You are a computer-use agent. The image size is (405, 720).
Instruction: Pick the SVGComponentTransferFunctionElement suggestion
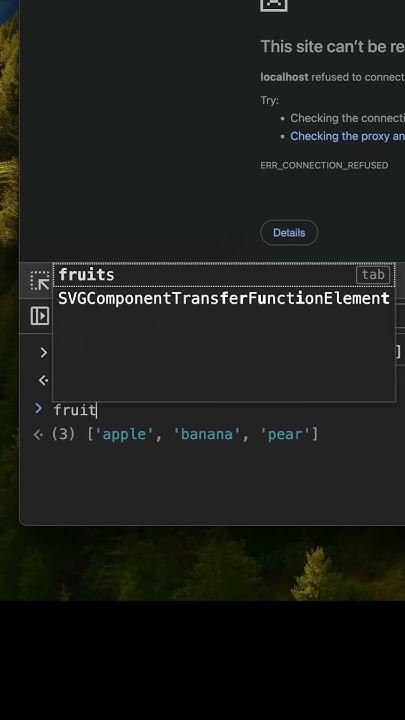point(224,298)
